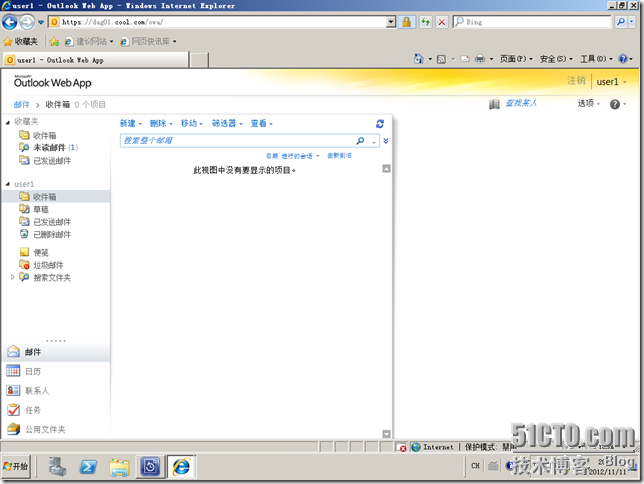Toggle the newest on top sort order
Screen dimensions: 644x484
coord(339,156)
